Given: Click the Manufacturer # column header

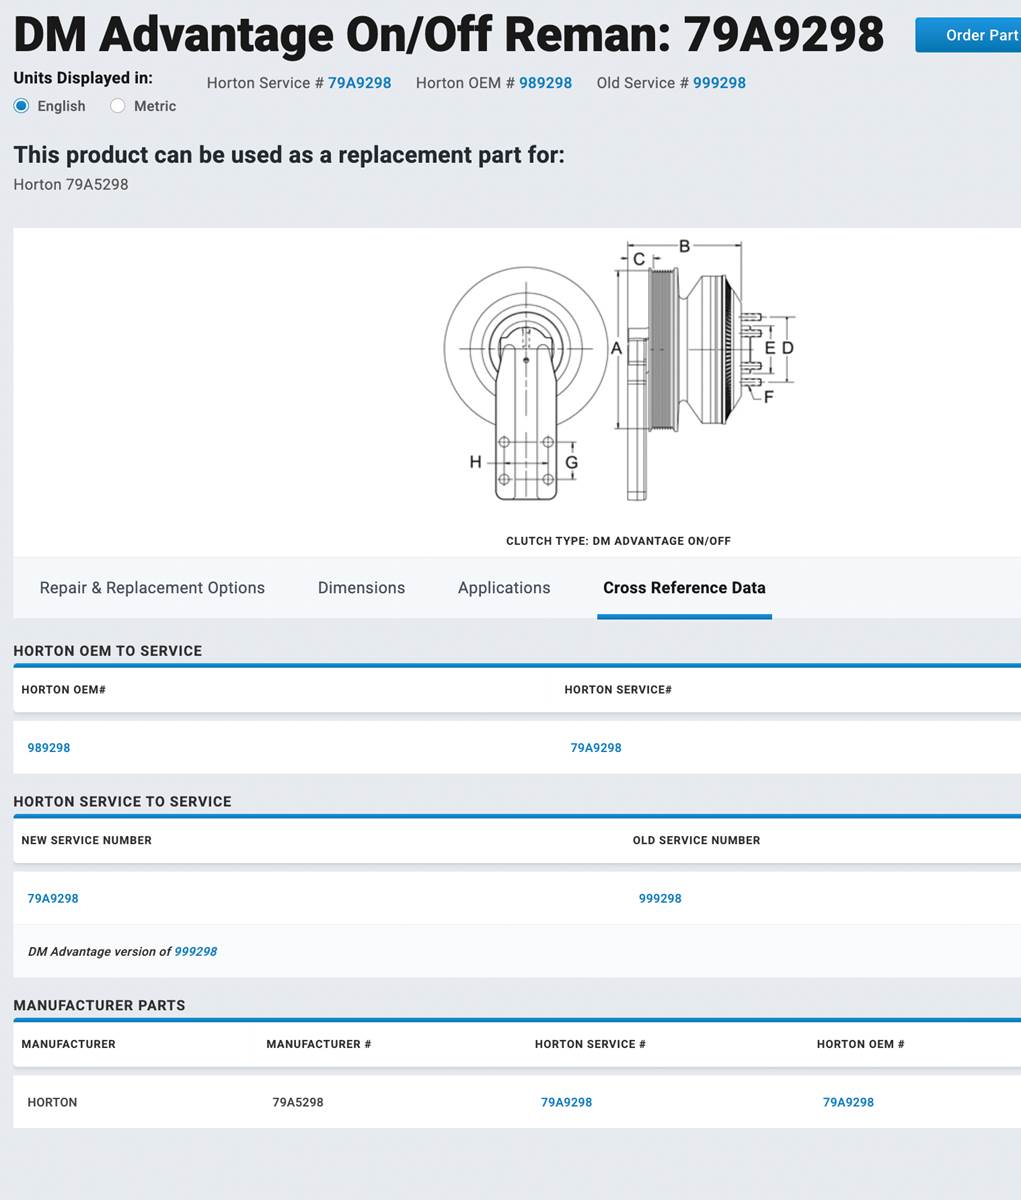Looking at the screenshot, I should pyautogui.click(x=318, y=1044).
